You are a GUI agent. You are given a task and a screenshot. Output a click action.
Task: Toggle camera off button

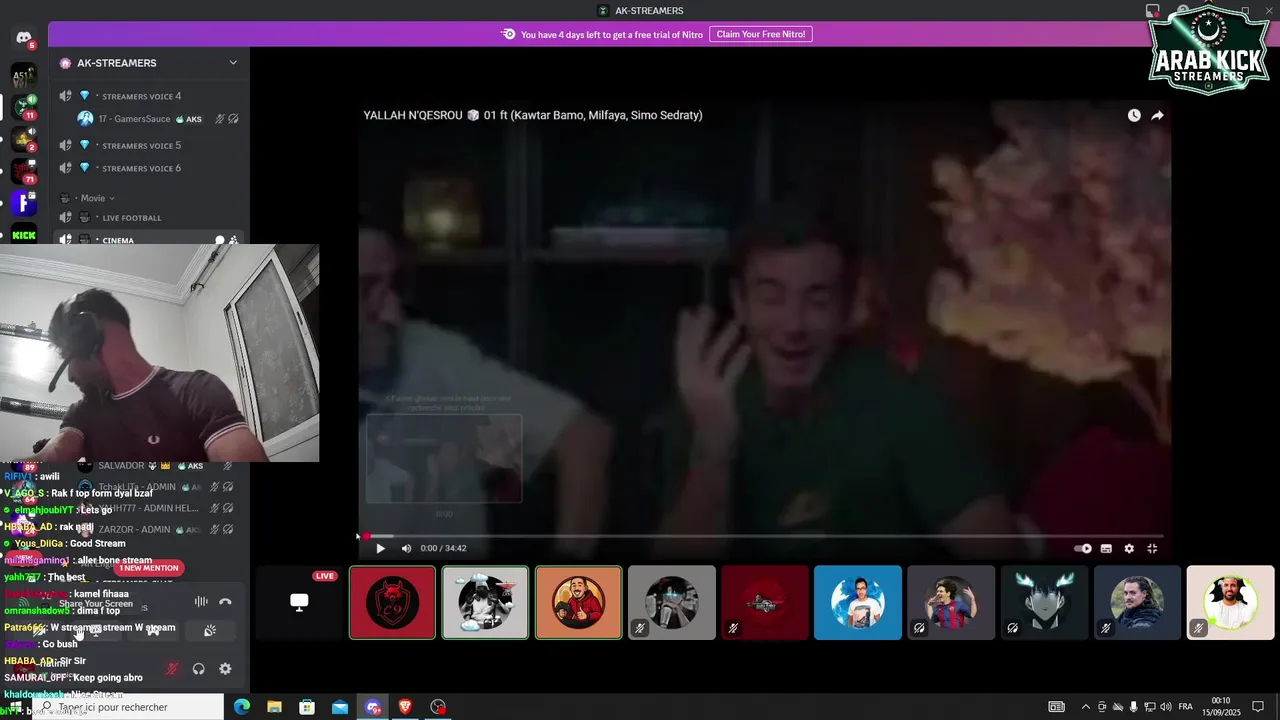coord(38,631)
